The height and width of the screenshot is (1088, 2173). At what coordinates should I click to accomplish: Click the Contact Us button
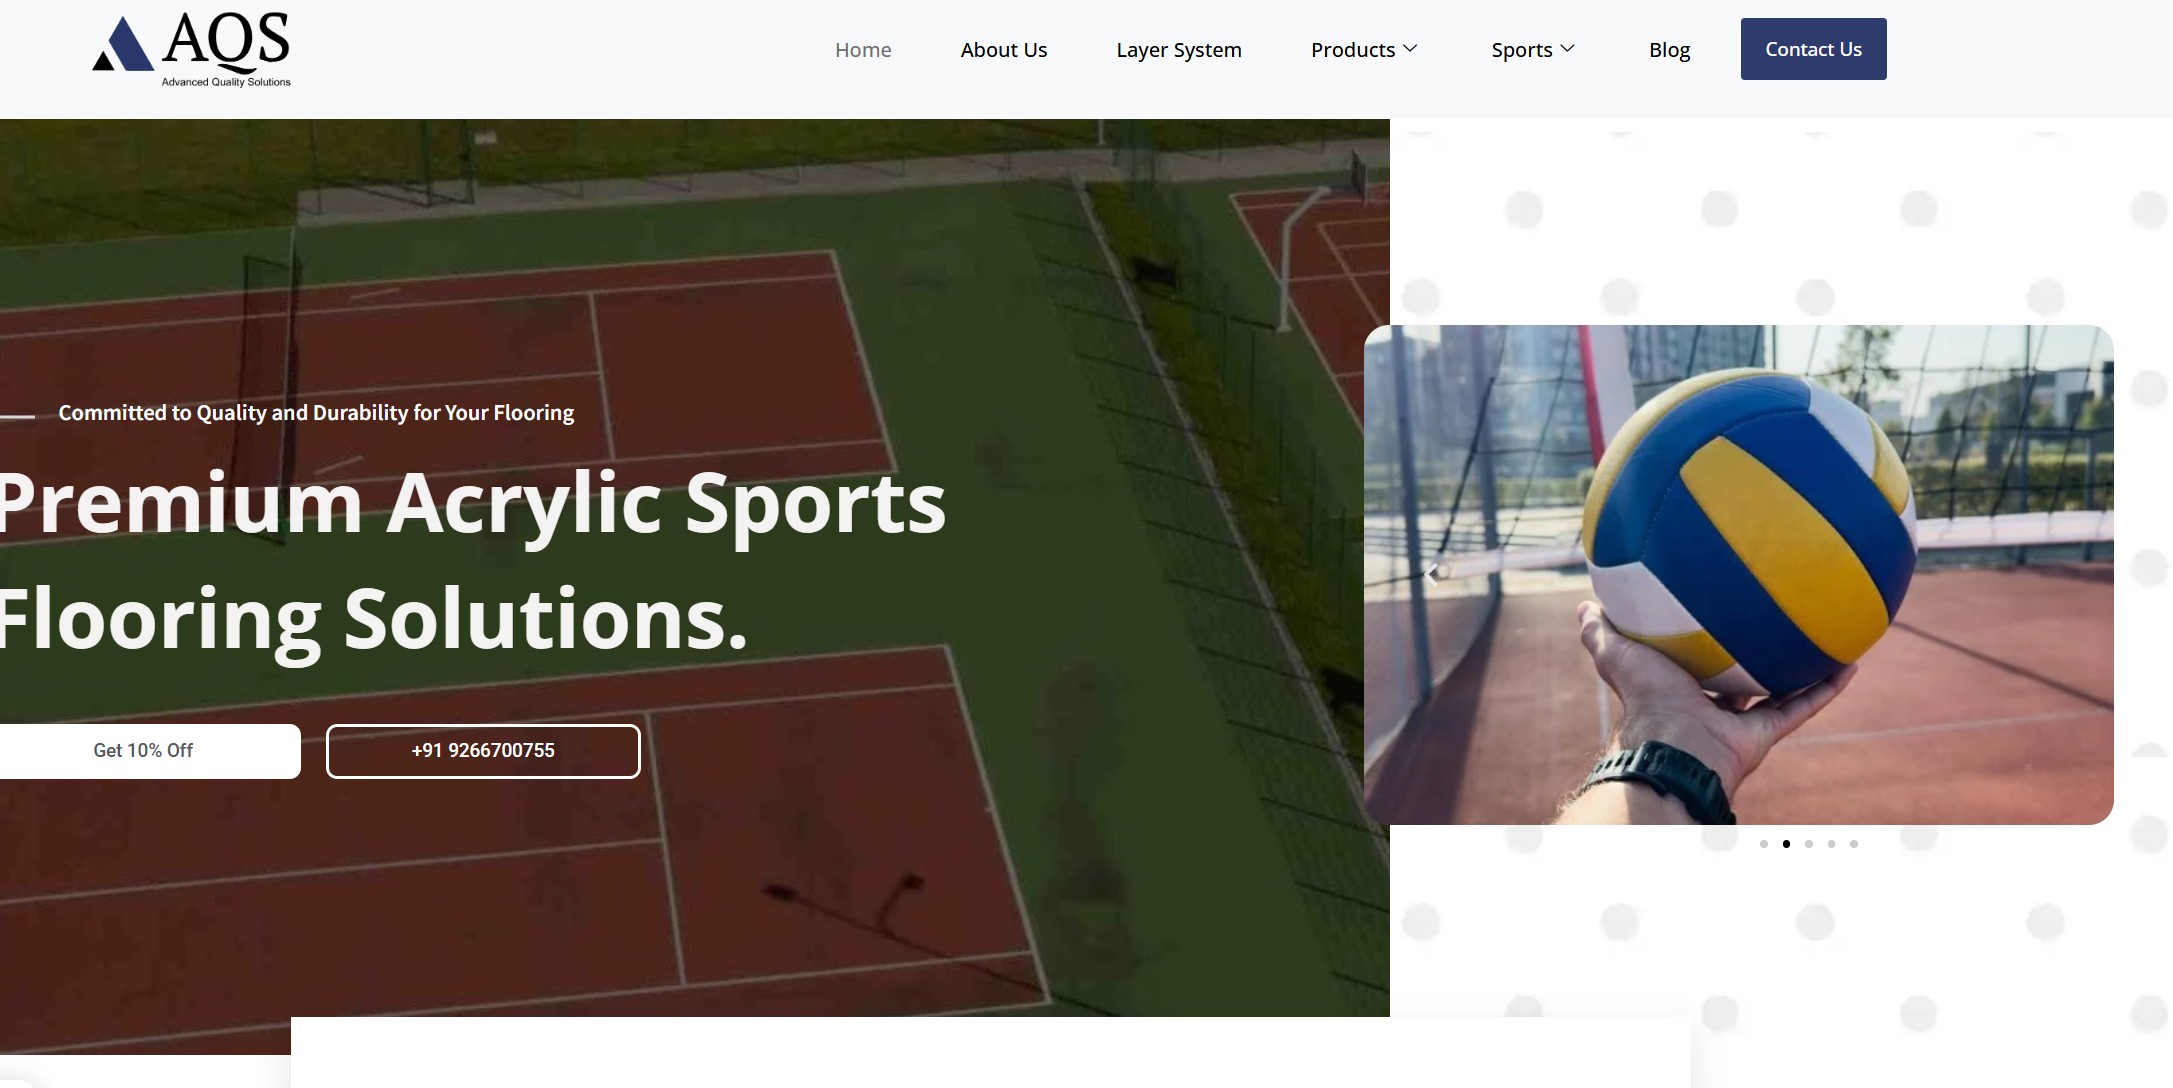pyautogui.click(x=1813, y=49)
